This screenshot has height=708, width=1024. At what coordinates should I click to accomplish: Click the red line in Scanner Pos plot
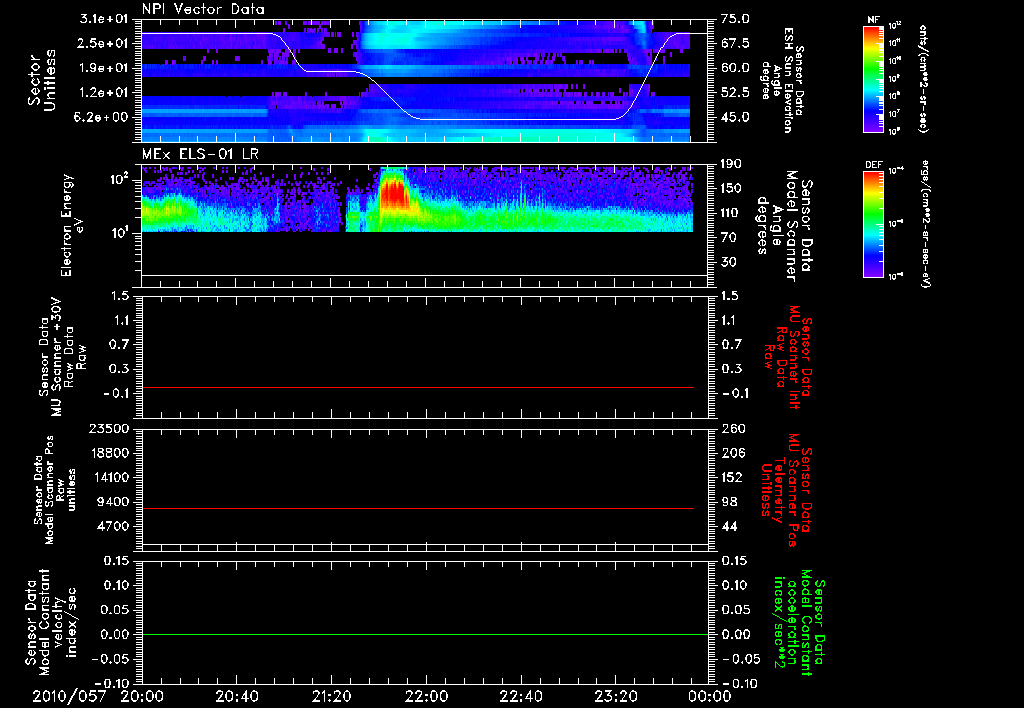(x=418, y=508)
